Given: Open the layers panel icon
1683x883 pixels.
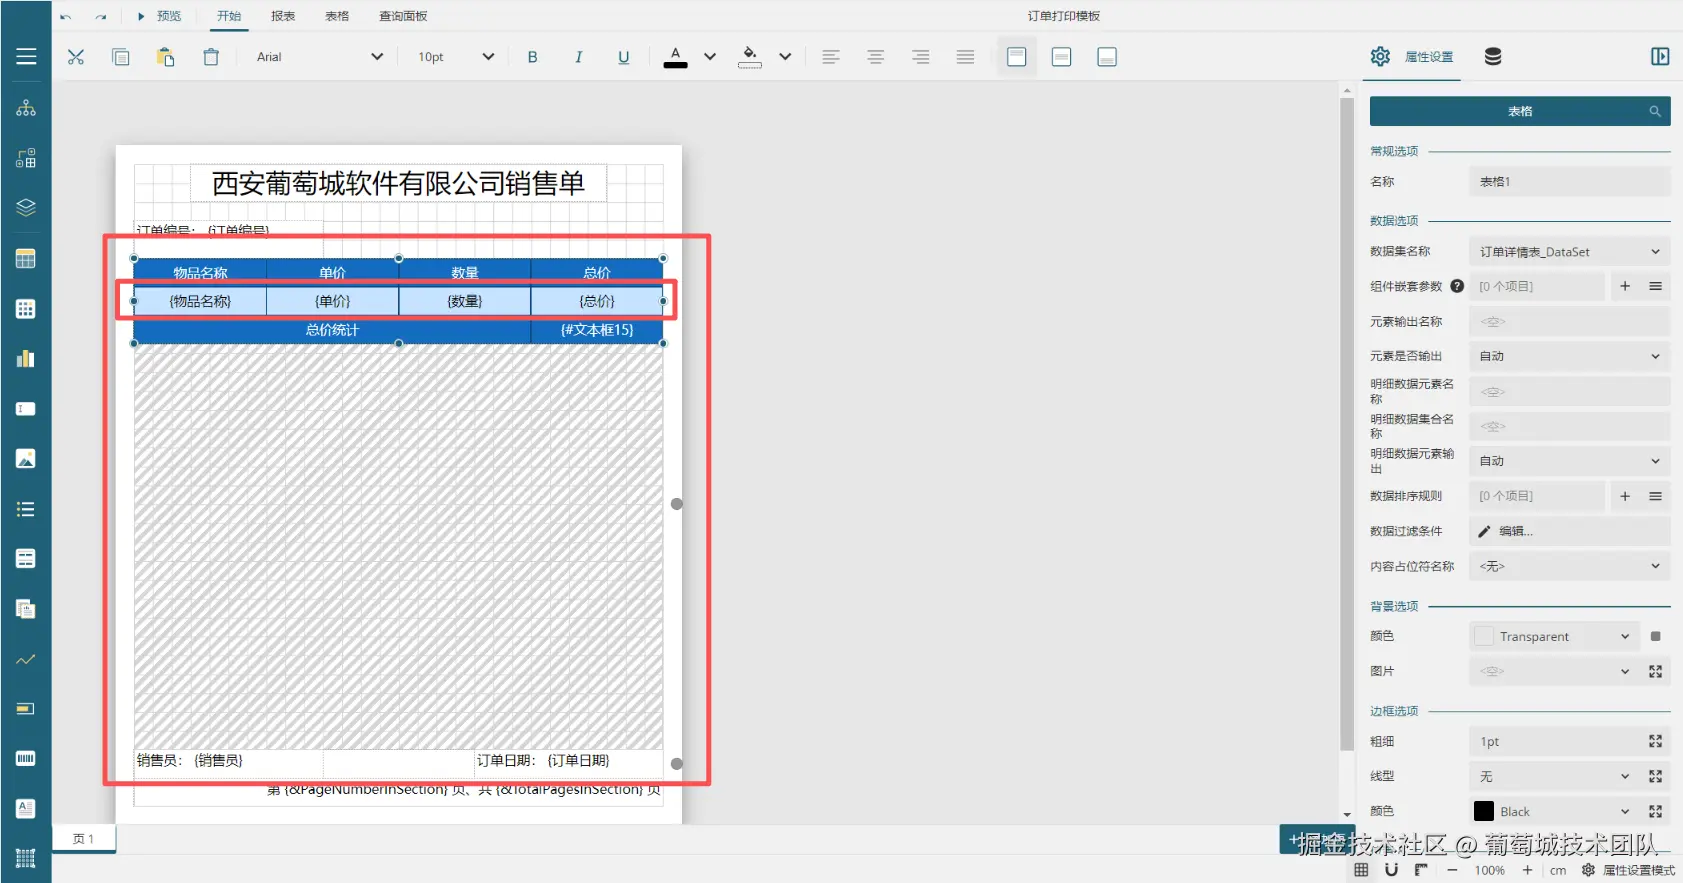Looking at the screenshot, I should (26, 208).
